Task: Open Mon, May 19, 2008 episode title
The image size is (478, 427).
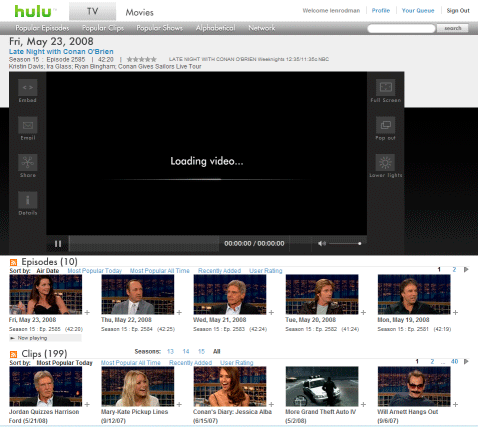Action: coord(403,320)
